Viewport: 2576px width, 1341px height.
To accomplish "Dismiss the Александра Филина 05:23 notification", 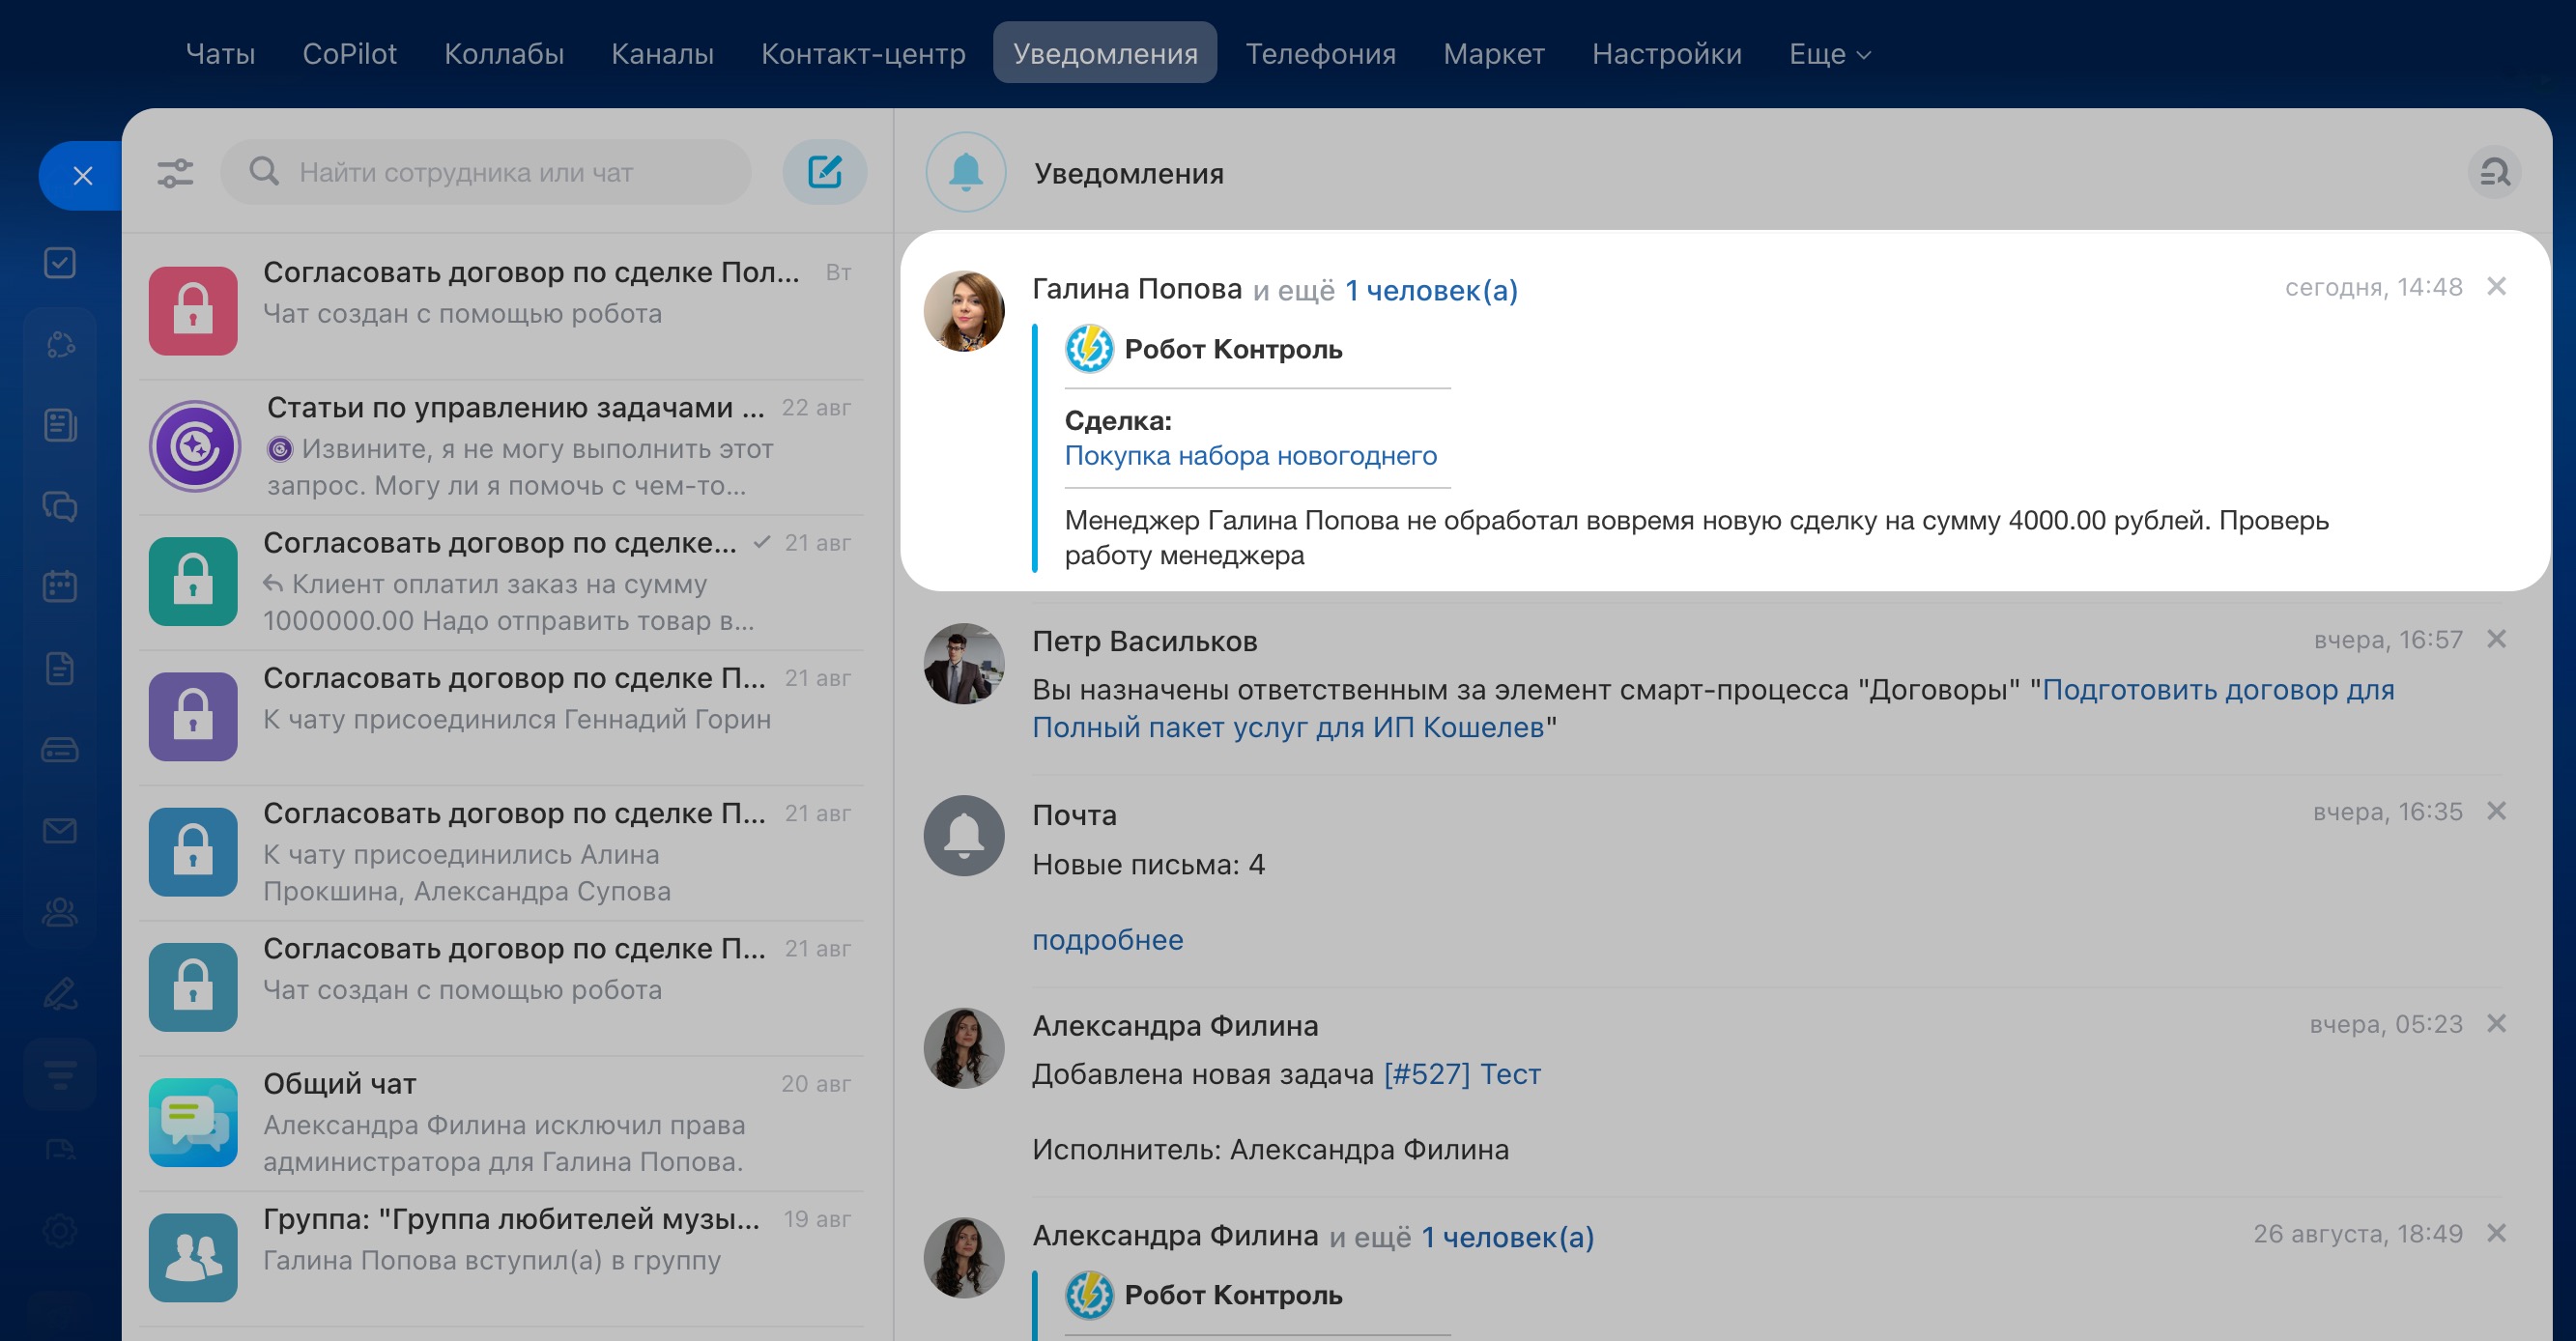I will point(2496,1024).
